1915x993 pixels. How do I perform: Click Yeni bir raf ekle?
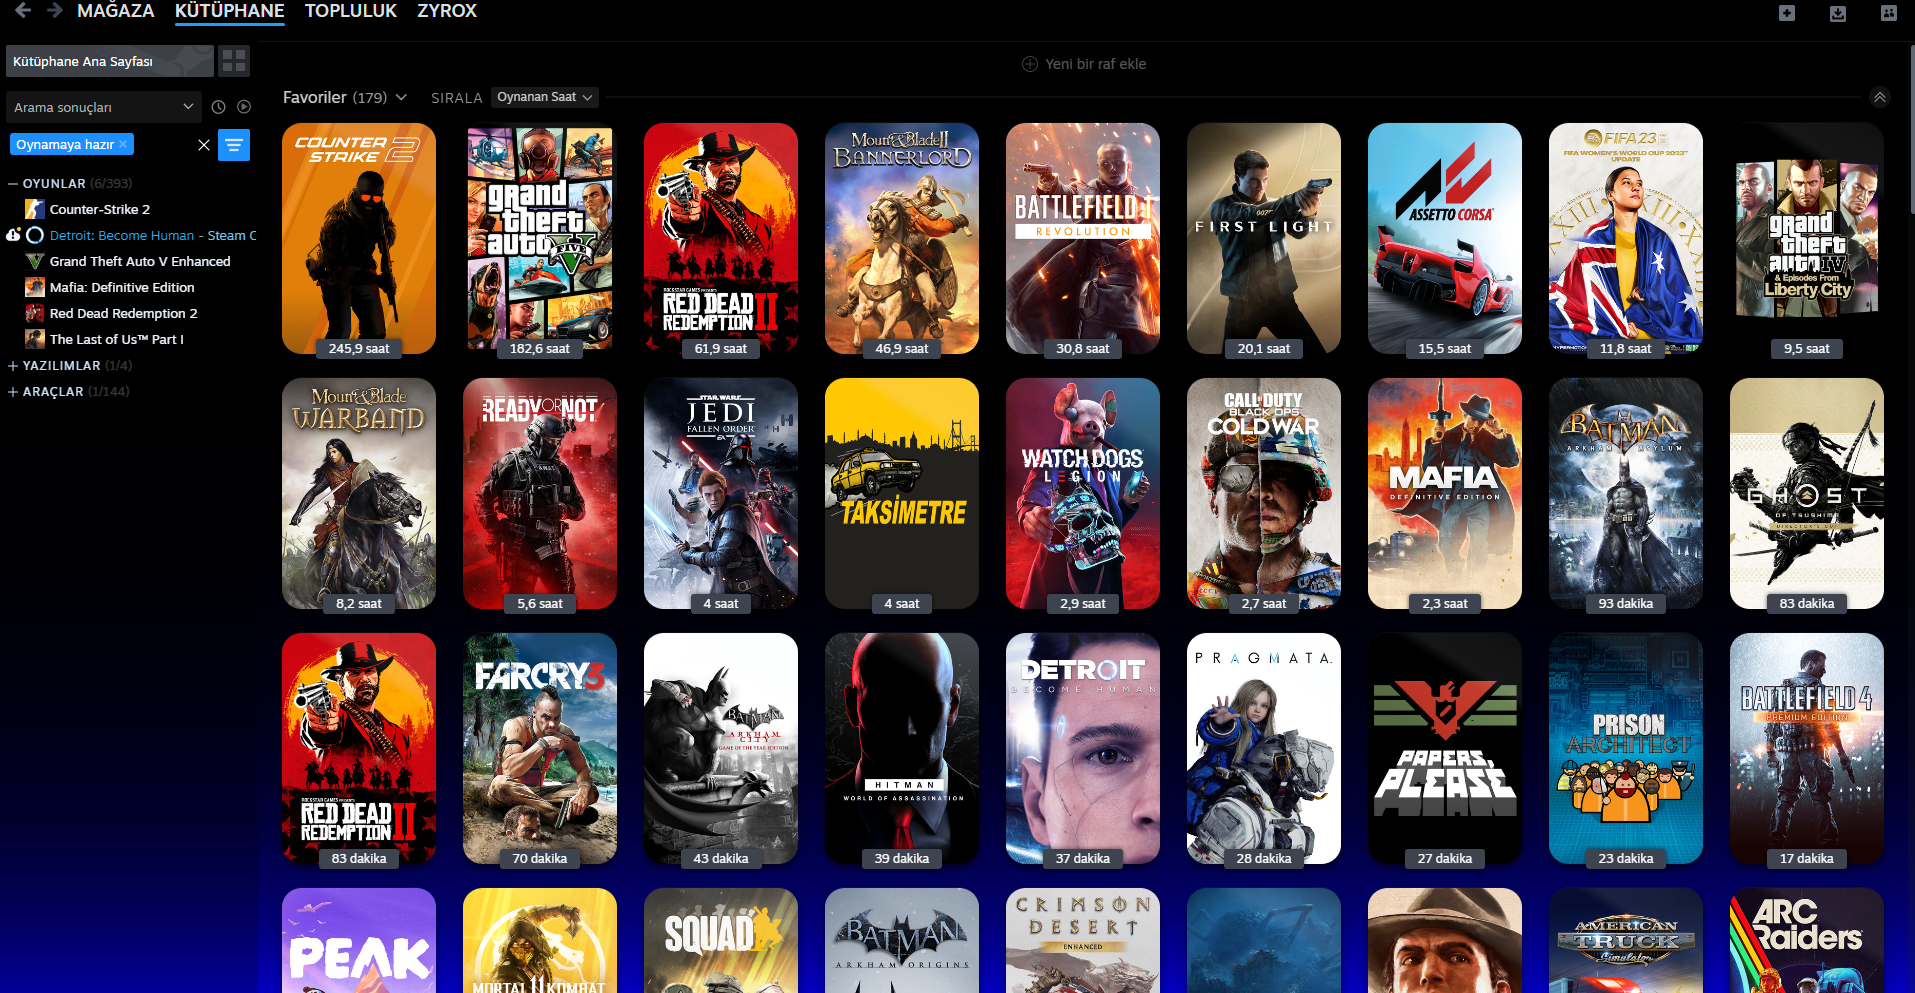tap(1084, 64)
